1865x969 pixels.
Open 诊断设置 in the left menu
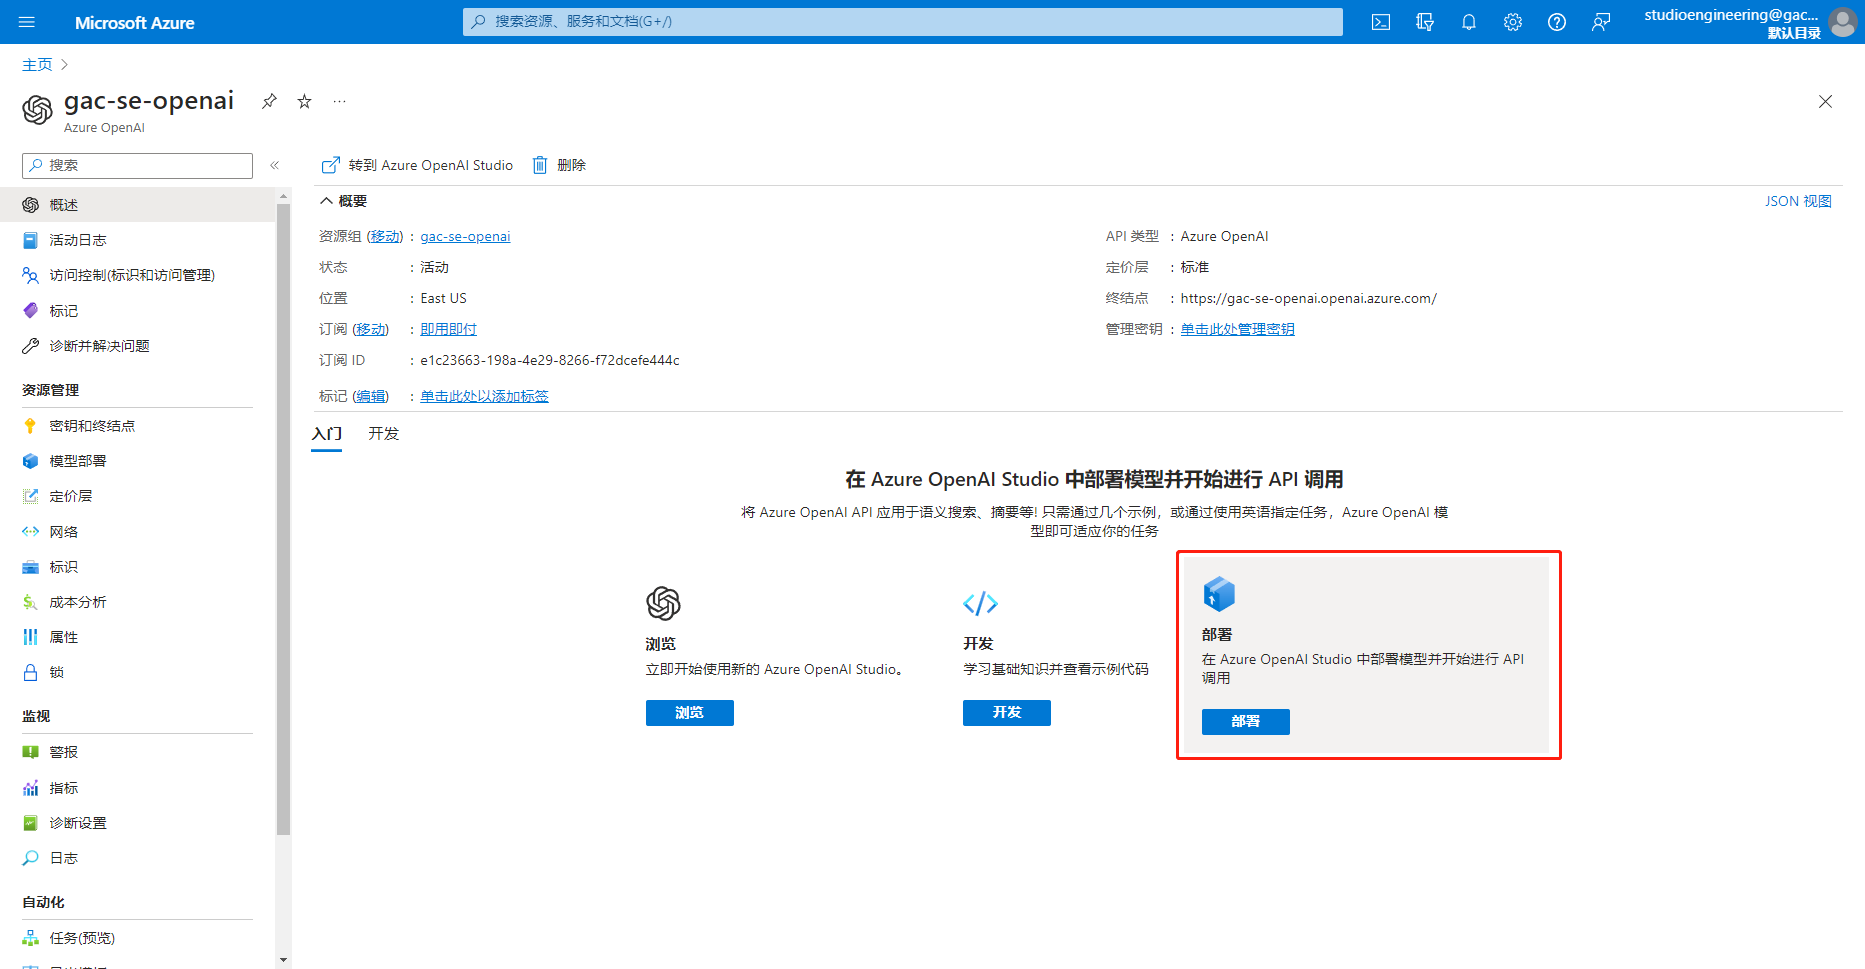(138, 823)
